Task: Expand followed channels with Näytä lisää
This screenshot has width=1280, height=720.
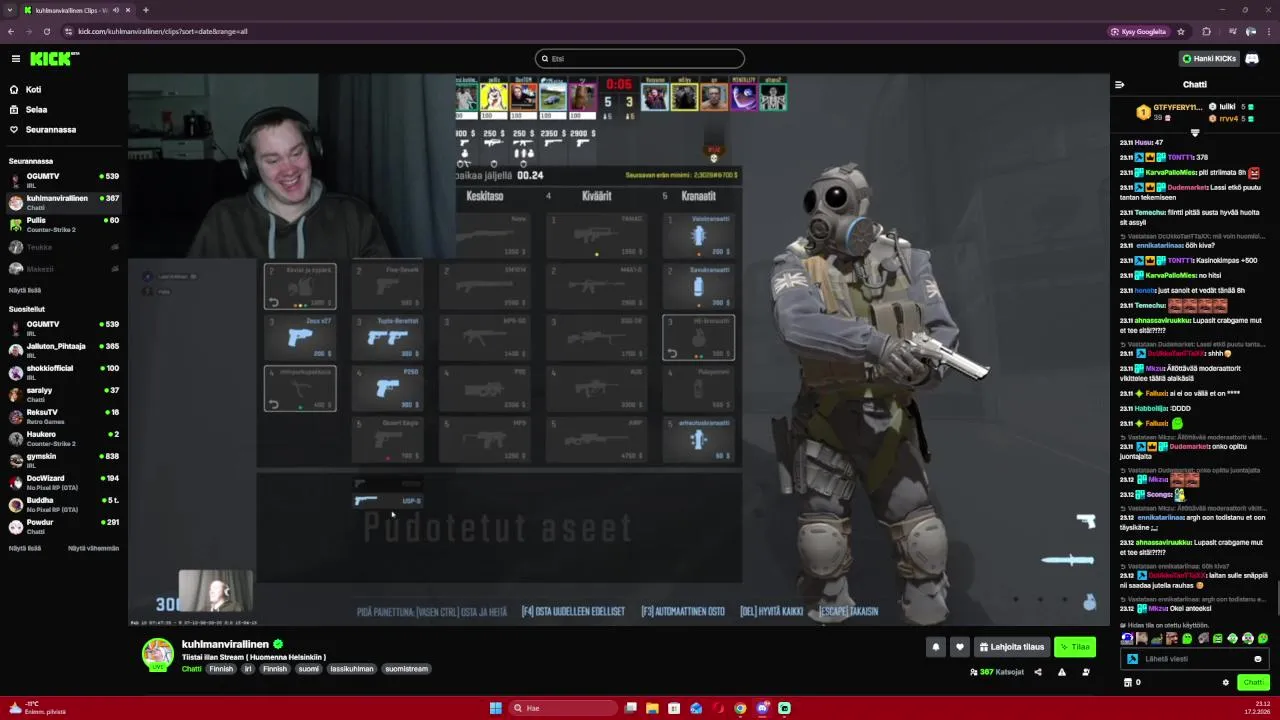Action: pos(25,290)
